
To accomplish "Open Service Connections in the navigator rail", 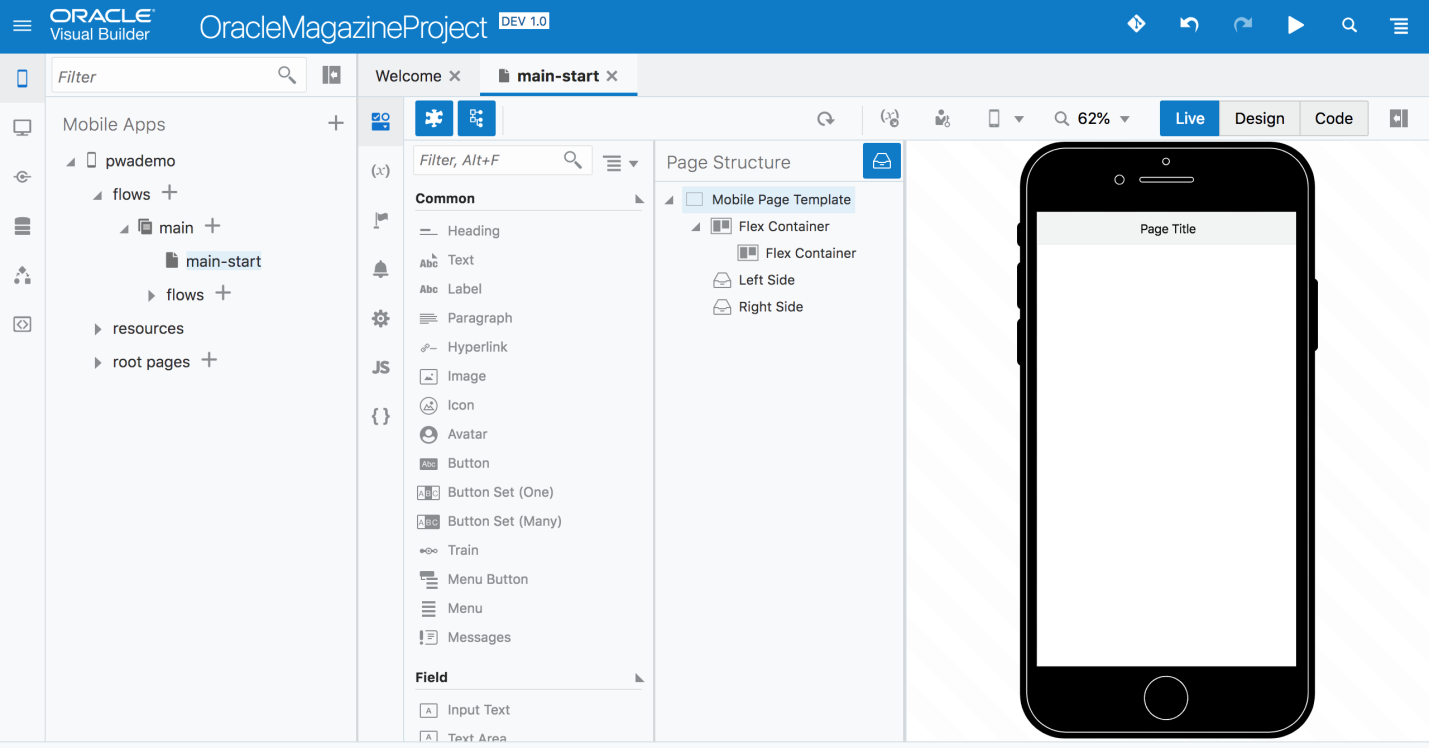I will pos(22,177).
